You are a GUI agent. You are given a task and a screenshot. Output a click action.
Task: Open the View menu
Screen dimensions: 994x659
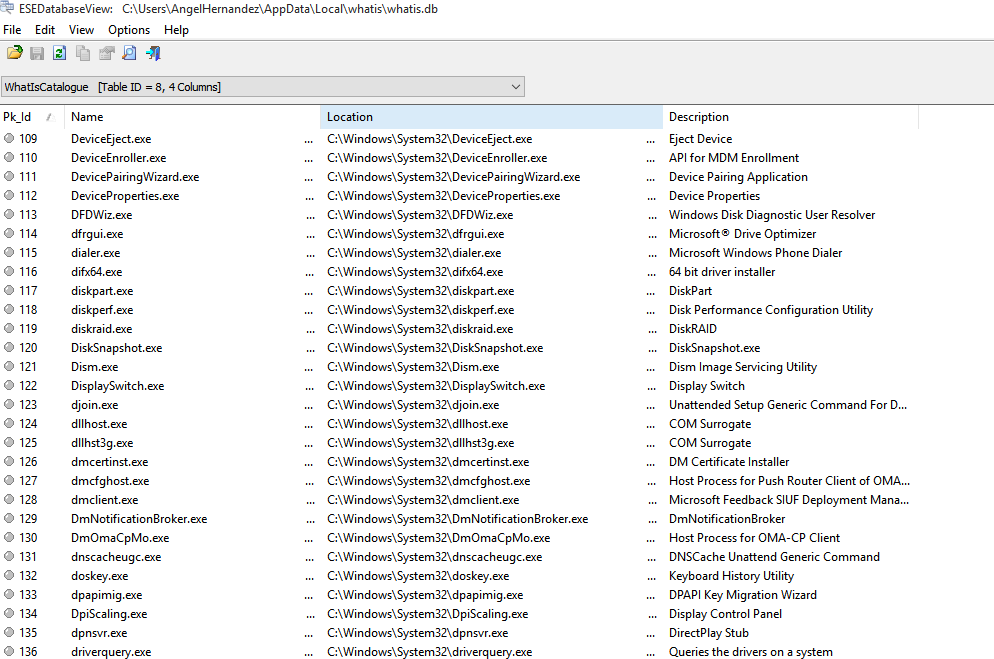pos(81,30)
